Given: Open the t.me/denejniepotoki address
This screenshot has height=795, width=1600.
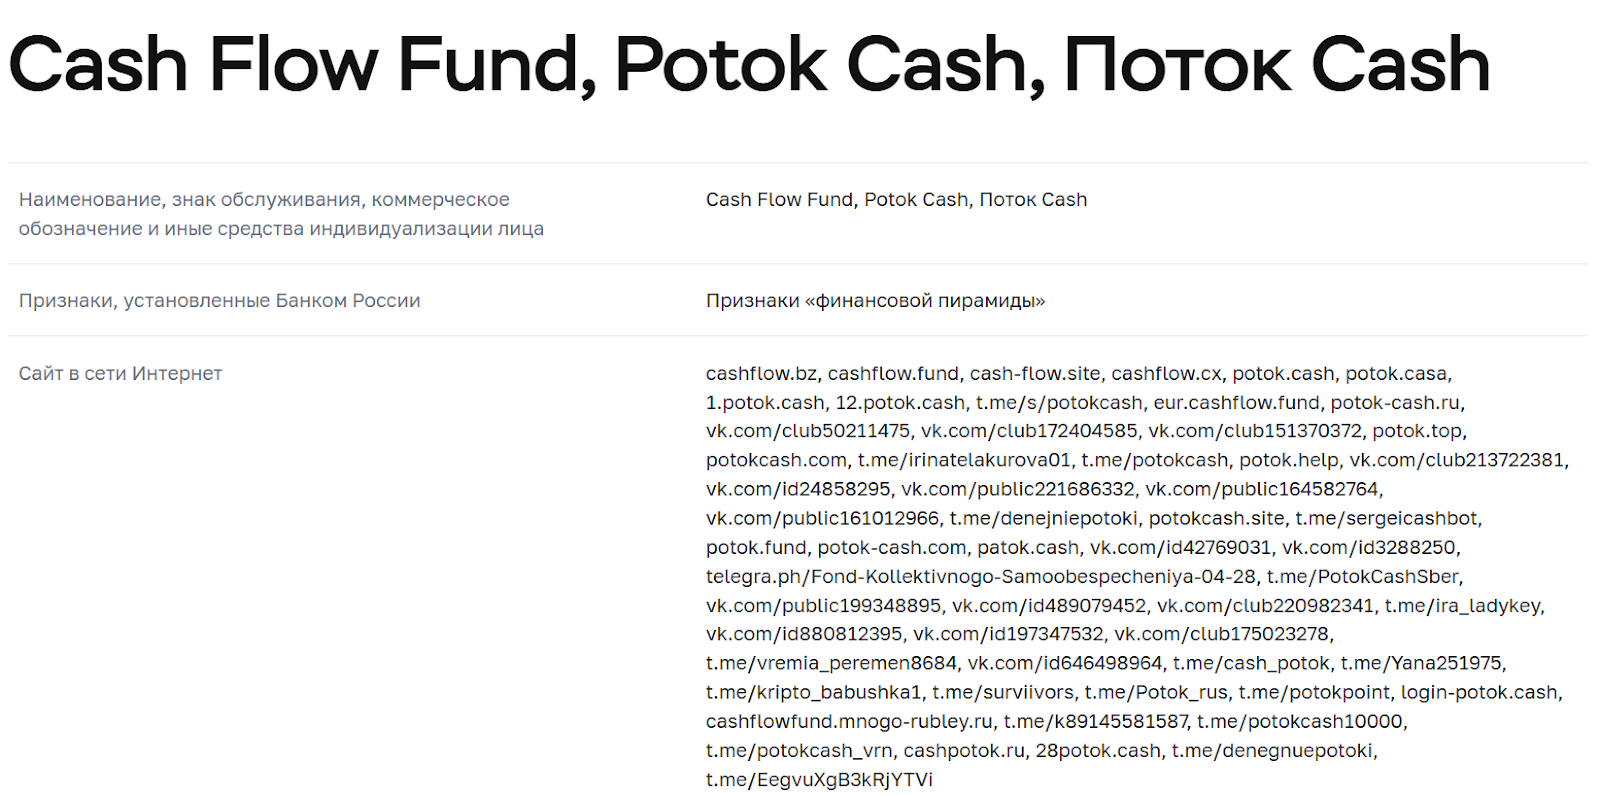Looking at the screenshot, I should coord(1043,518).
